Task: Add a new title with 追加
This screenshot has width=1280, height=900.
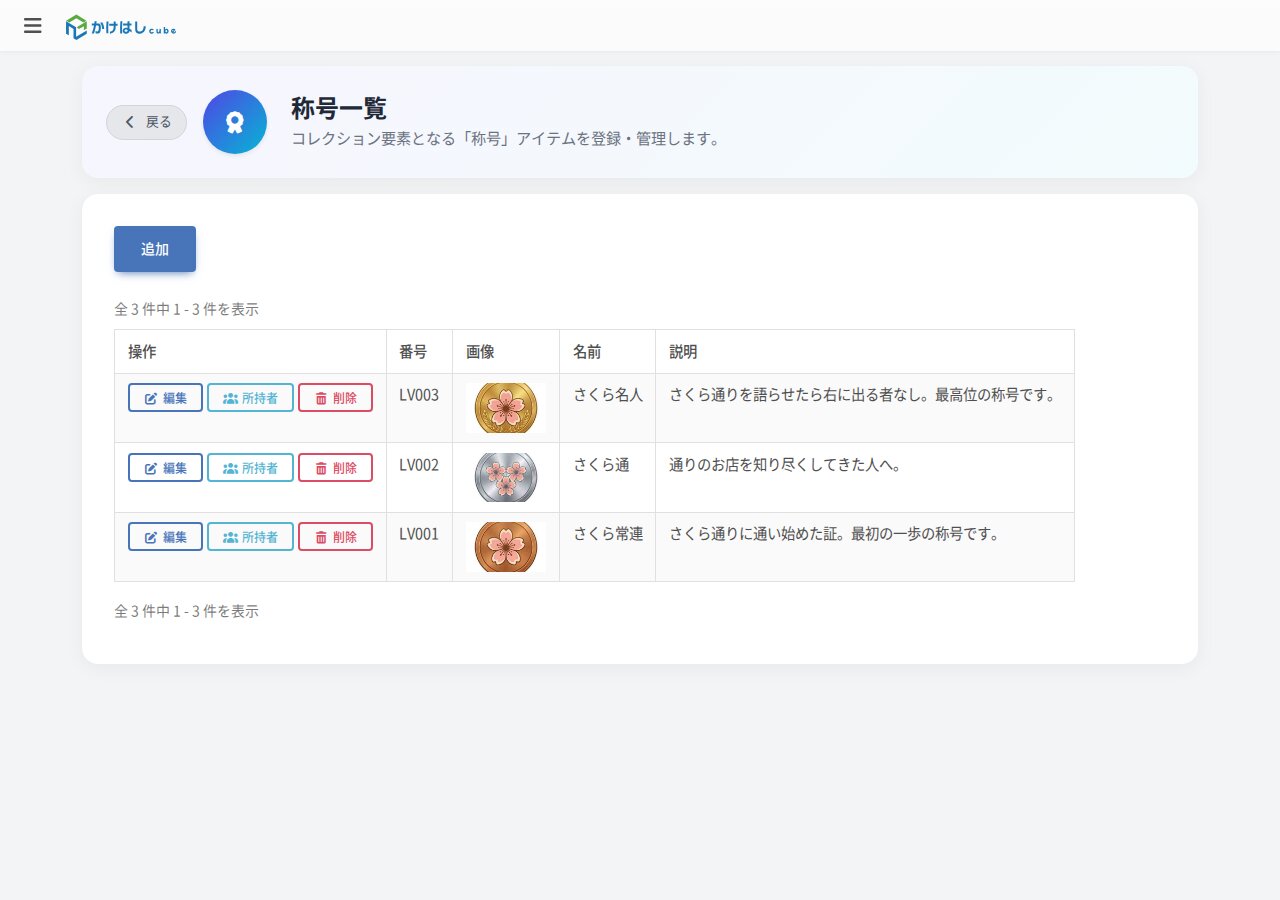Action: pos(155,249)
